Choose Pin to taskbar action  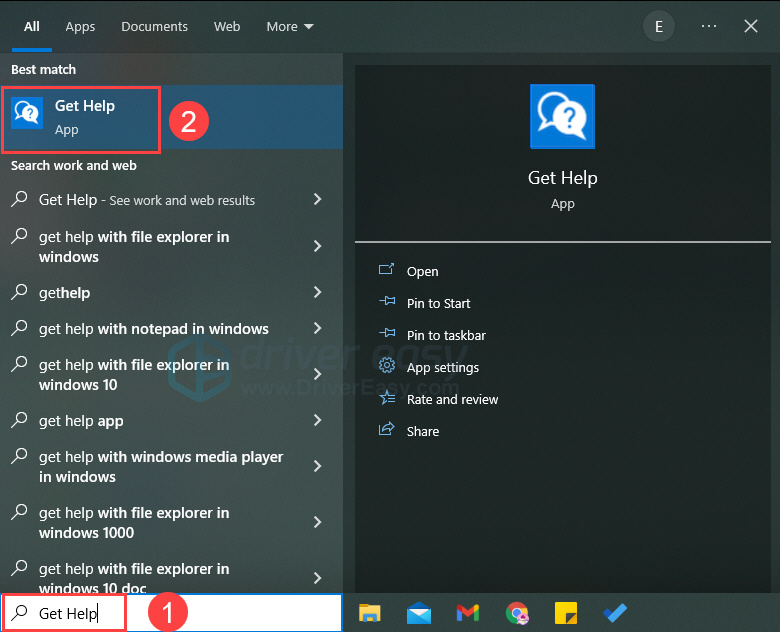(x=446, y=335)
